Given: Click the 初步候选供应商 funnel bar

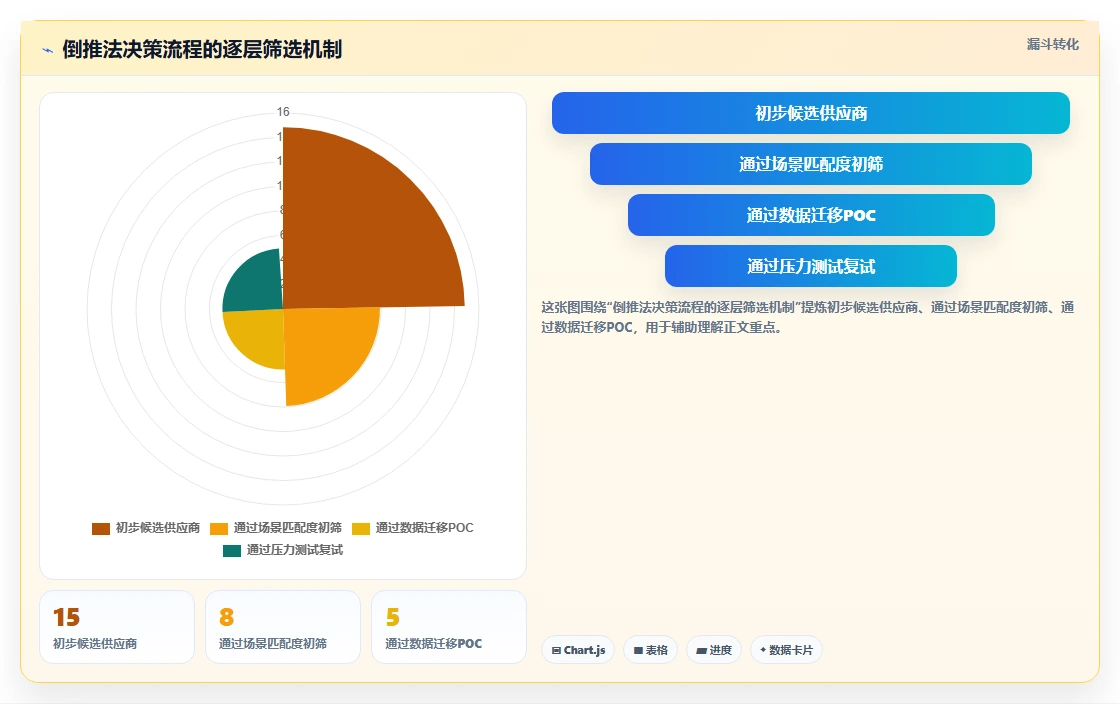Looking at the screenshot, I should [811, 113].
